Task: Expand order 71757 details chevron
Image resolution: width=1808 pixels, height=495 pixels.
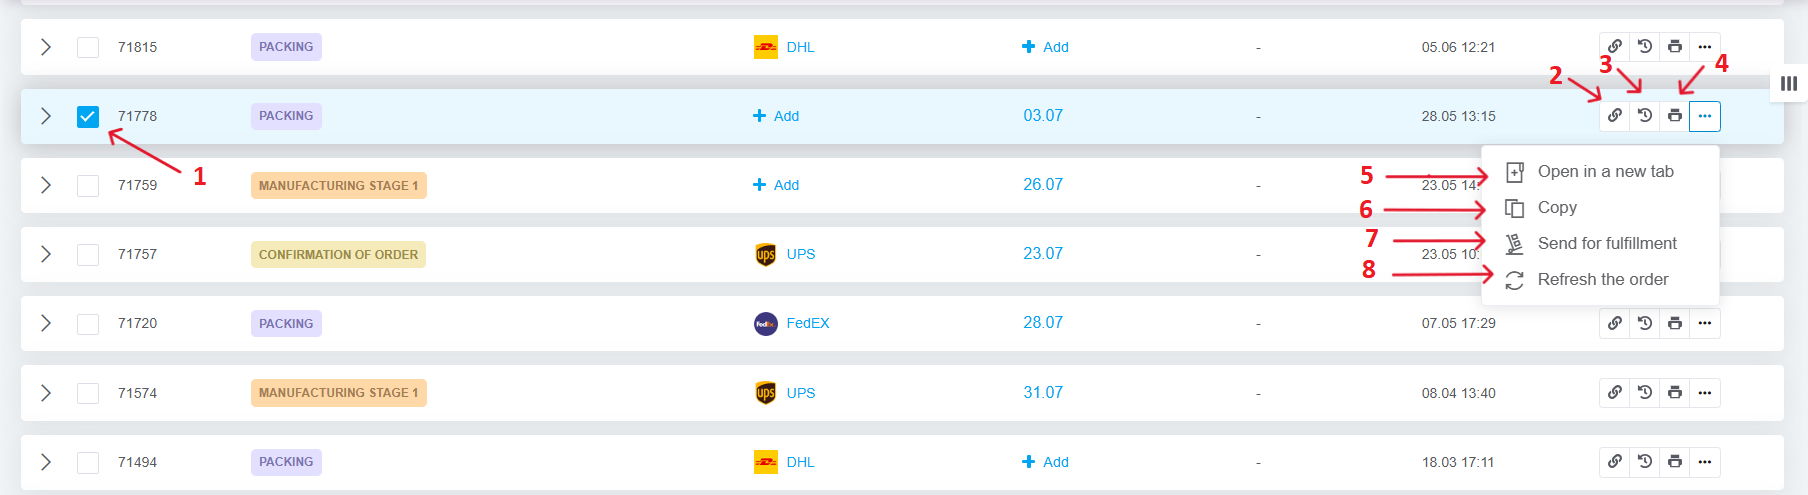Action: (46, 254)
